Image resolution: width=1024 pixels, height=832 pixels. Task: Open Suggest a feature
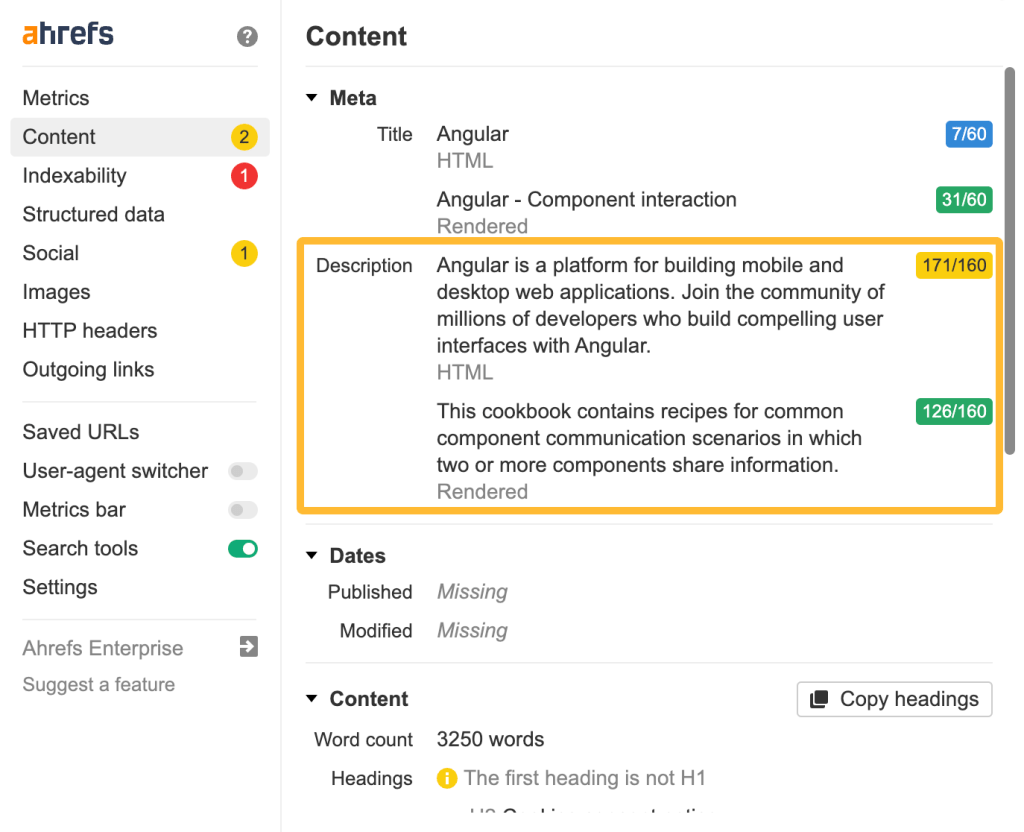tap(99, 684)
